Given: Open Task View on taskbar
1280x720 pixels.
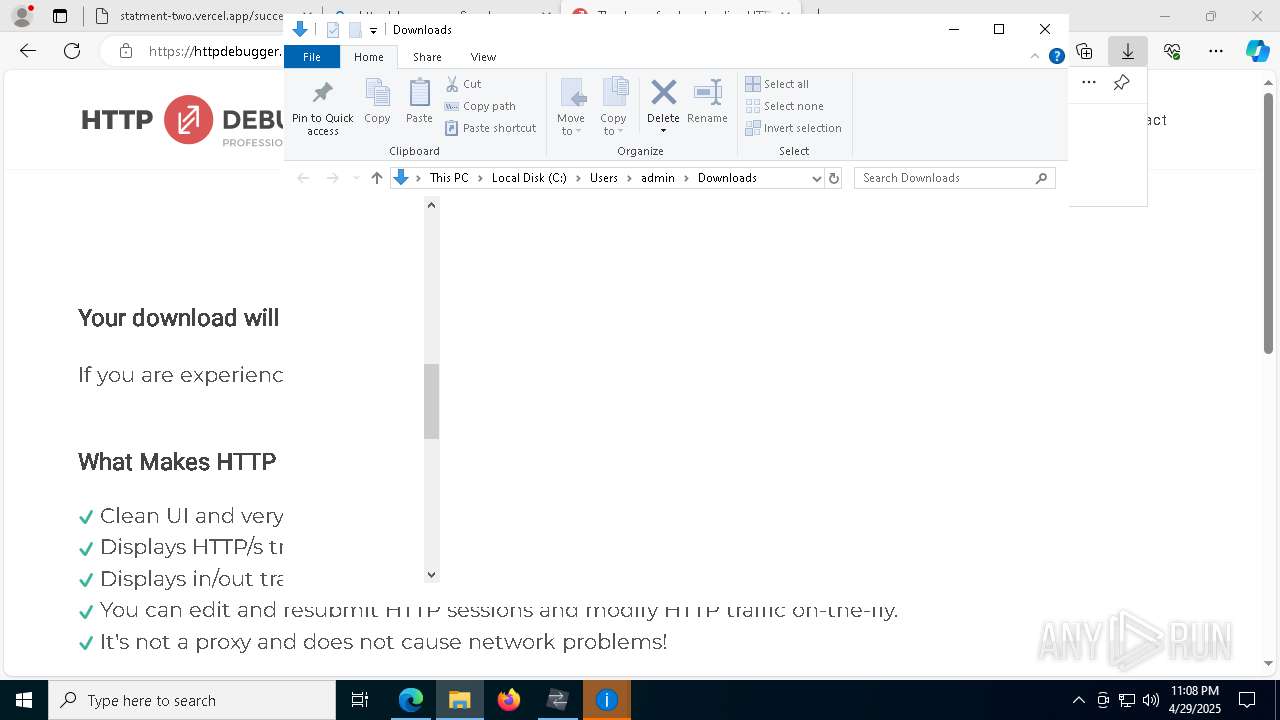Looking at the screenshot, I should [x=360, y=700].
